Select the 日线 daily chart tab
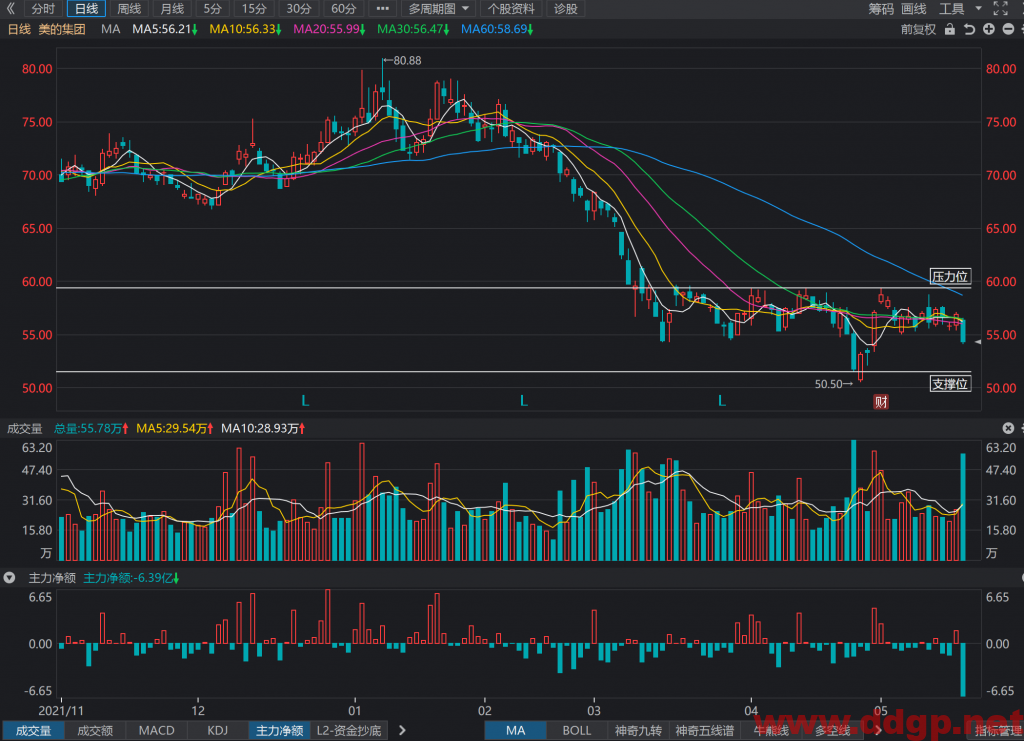This screenshot has width=1024, height=741. click(x=86, y=8)
